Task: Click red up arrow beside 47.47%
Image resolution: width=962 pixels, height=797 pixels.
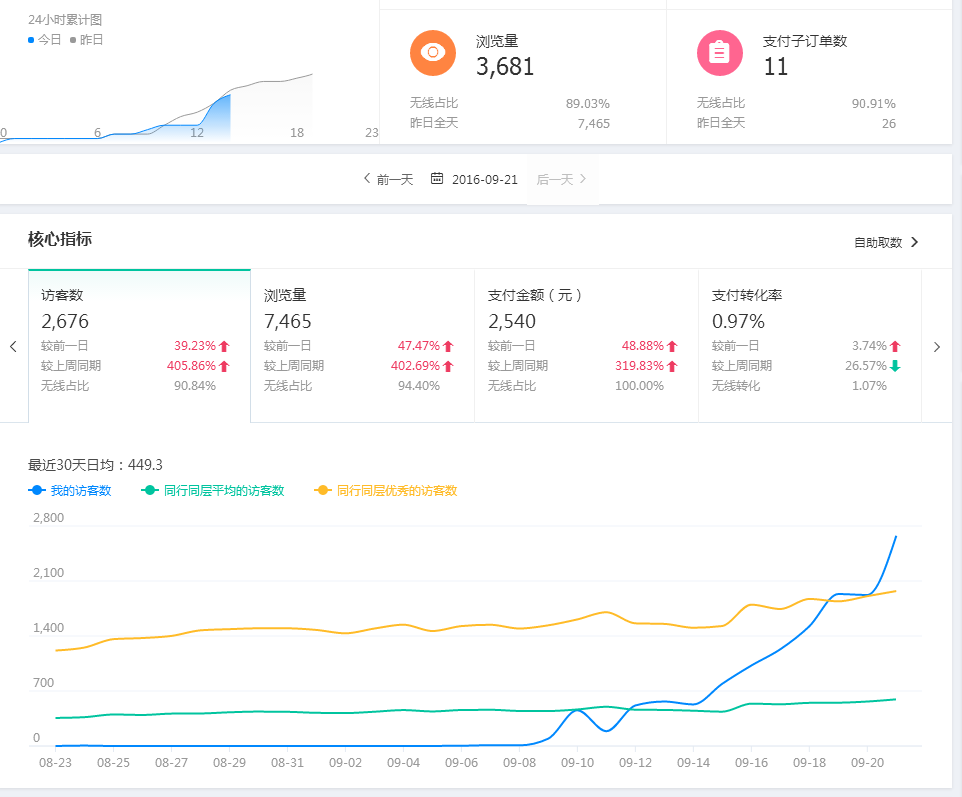Action: pyautogui.click(x=448, y=346)
